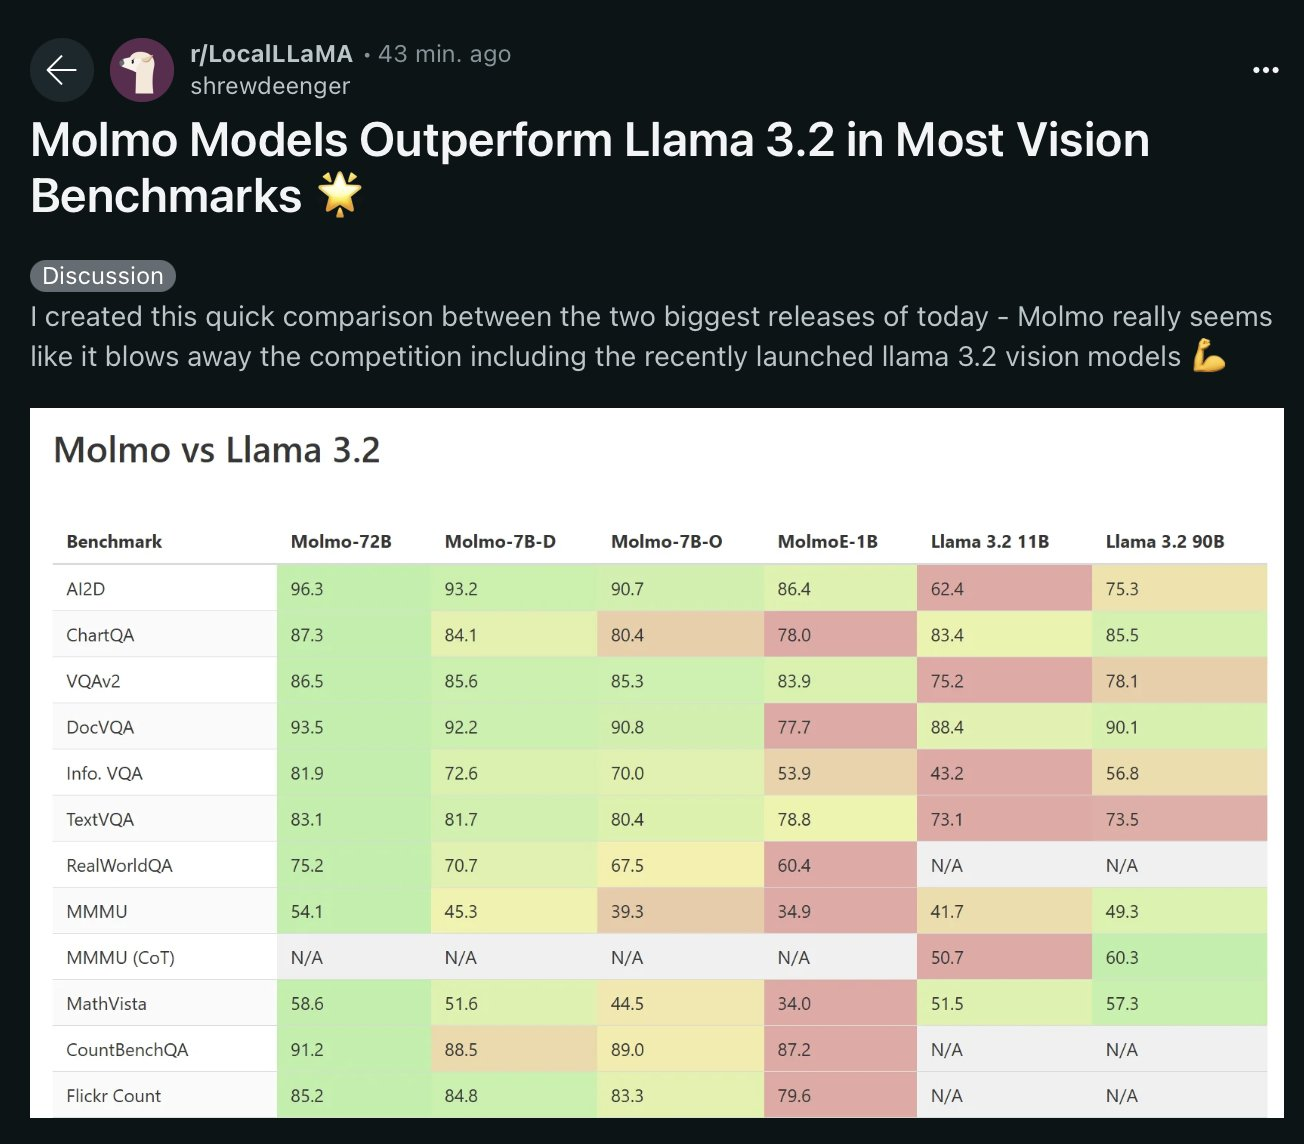Select the llama mascot icon on the avatar
The width and height of the screenshot is (1304, 1144).
(x=141, y=69)
